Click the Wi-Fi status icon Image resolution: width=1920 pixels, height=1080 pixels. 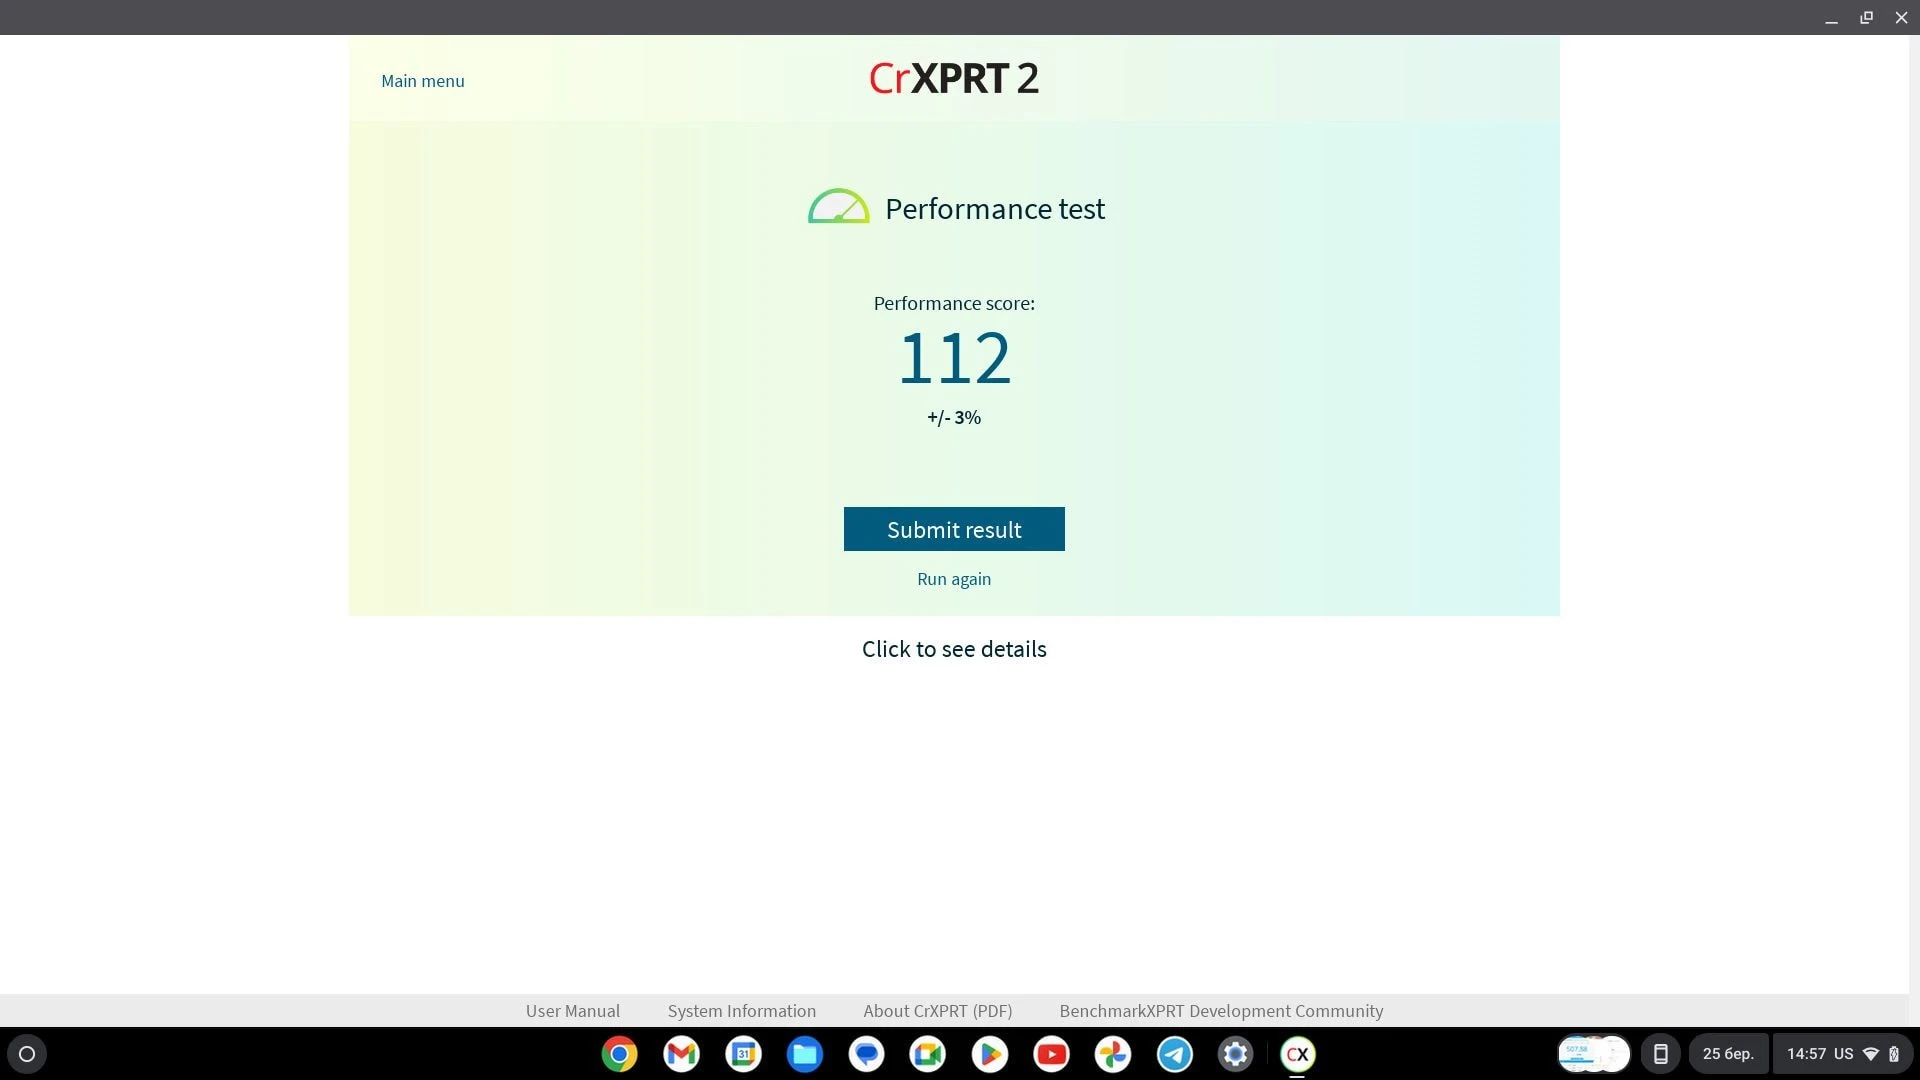(x=1871, y=1054)
